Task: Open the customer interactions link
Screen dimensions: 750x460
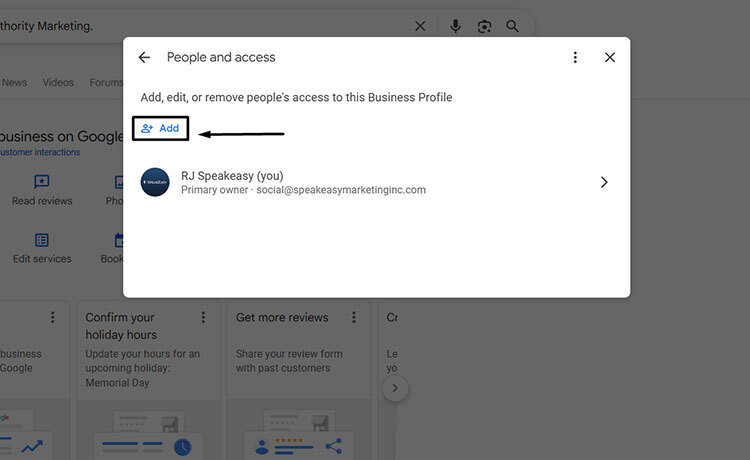Action: click(x=40, y=152)
